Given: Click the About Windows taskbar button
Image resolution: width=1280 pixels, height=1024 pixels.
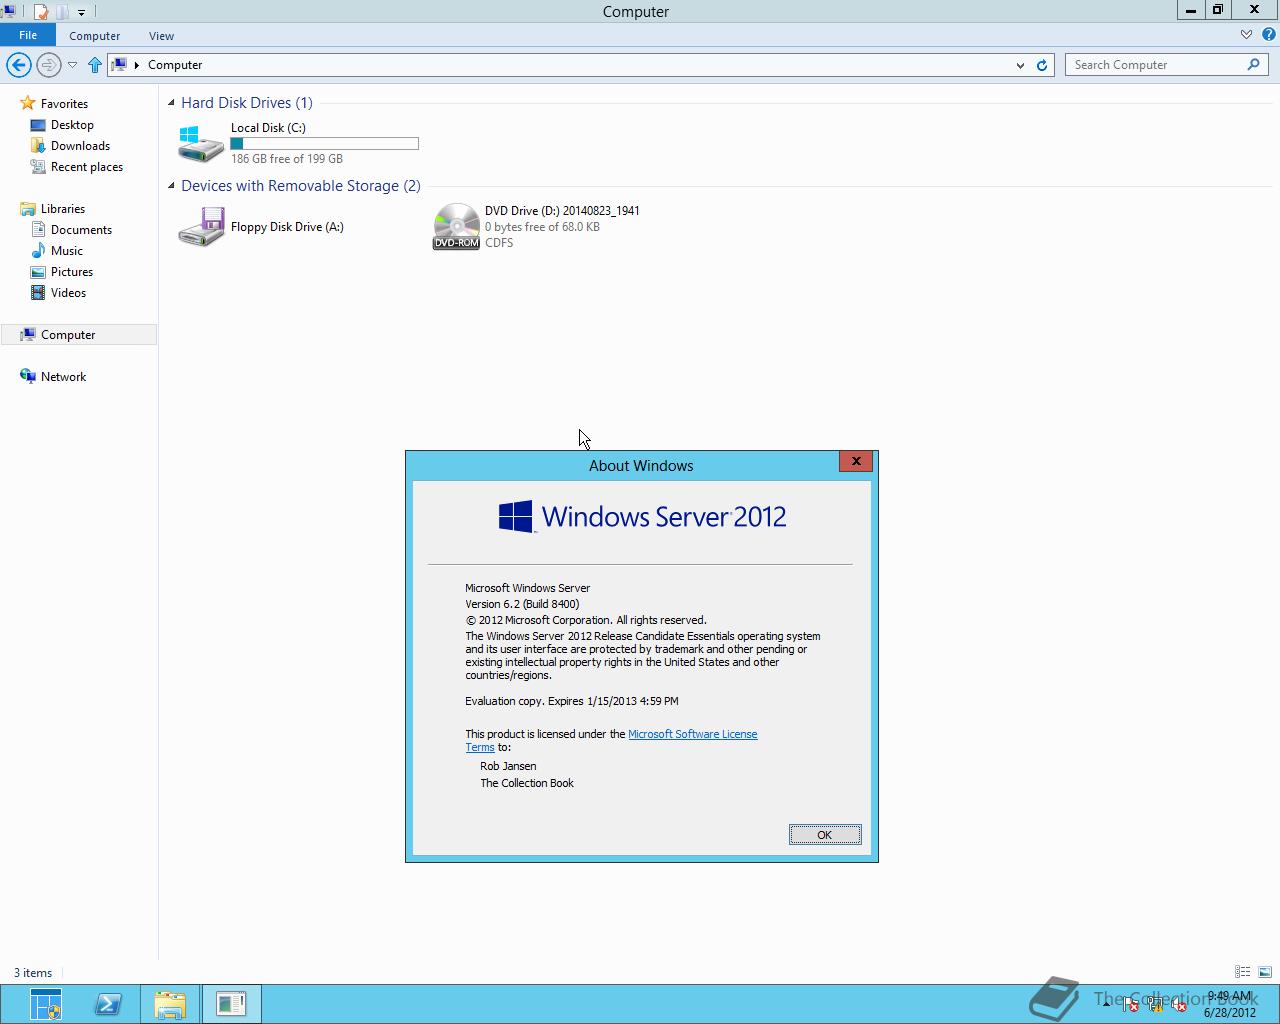Looking at the screenshot, I should [x=231, y=1004].
